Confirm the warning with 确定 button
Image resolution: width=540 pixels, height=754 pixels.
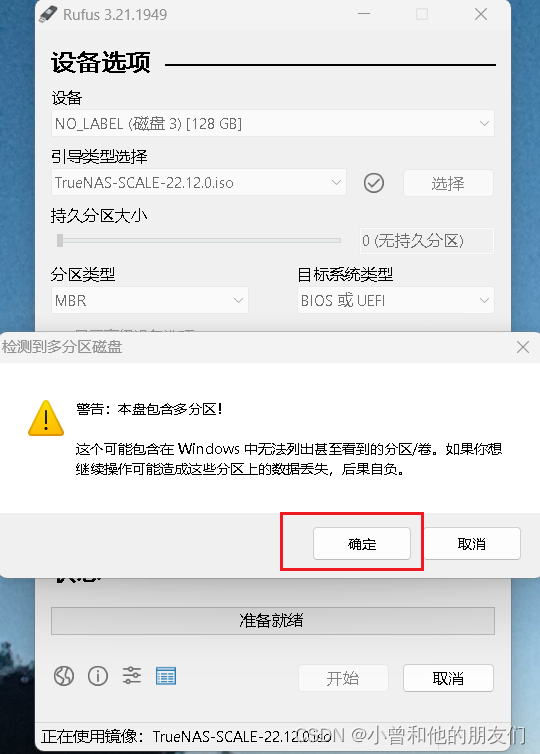pyautogui.click(x=362, y=544)
